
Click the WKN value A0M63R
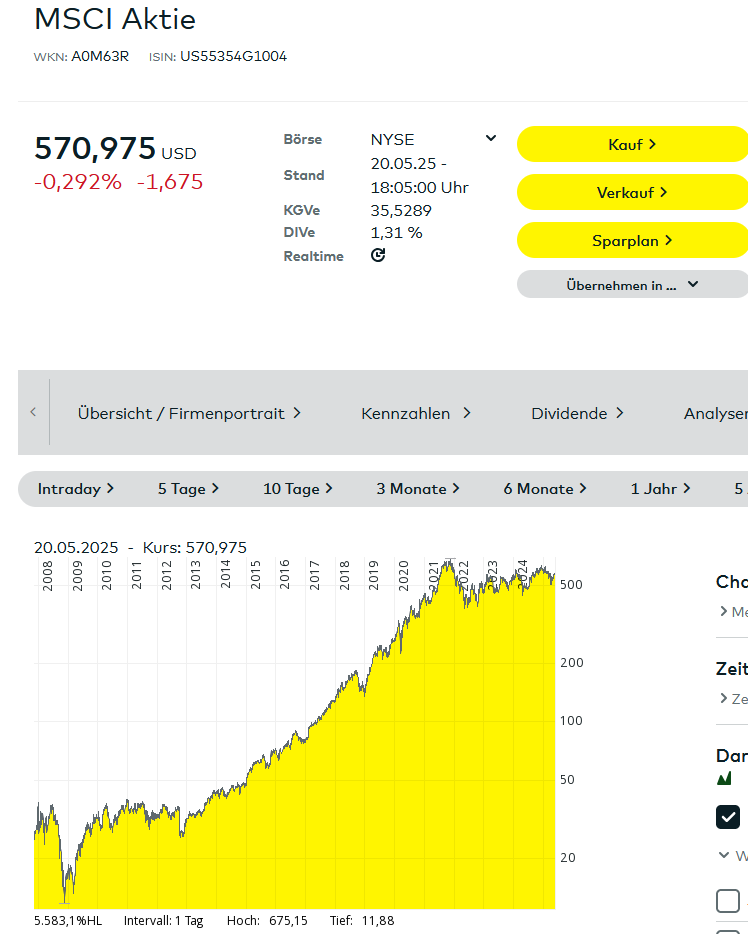pos(100,57)
